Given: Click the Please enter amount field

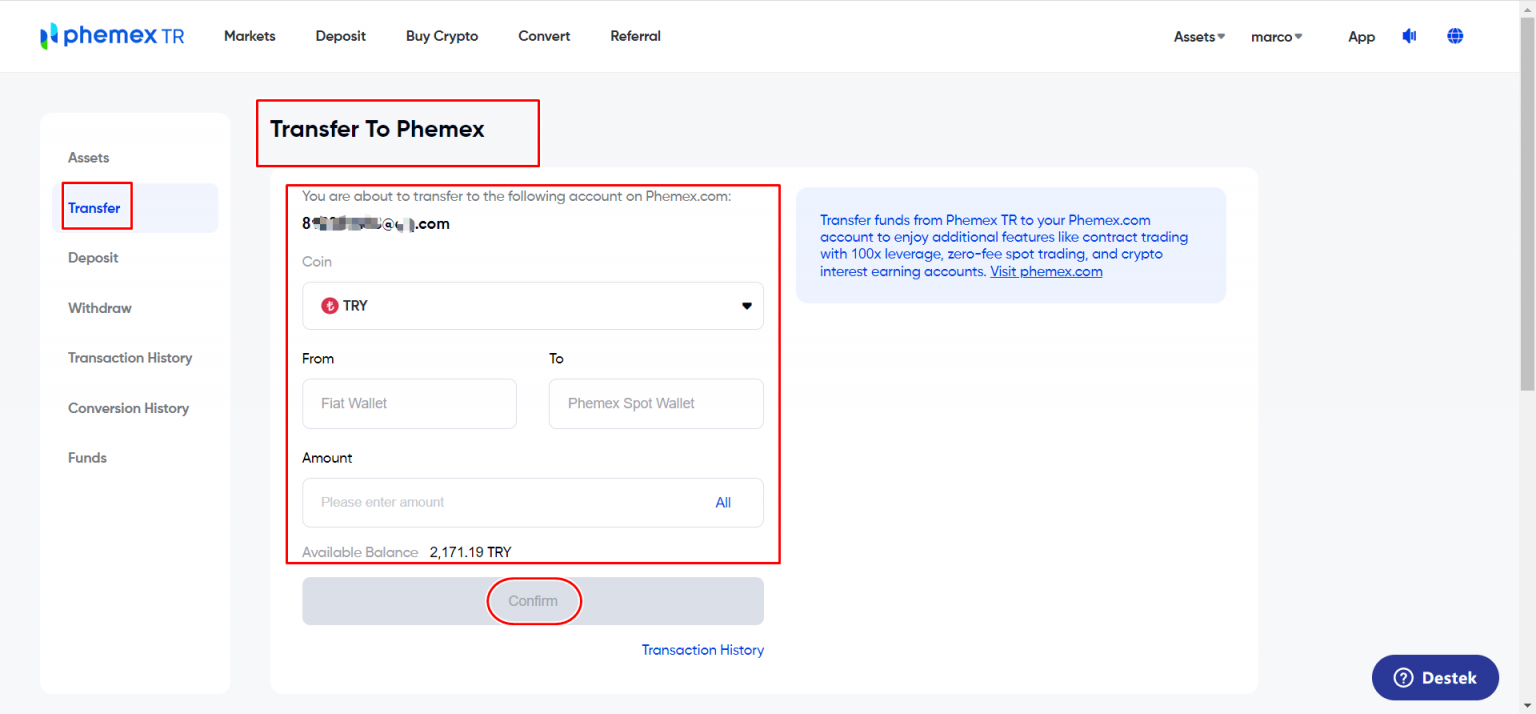Looking at the screenshot, I should tap(450, 502).
